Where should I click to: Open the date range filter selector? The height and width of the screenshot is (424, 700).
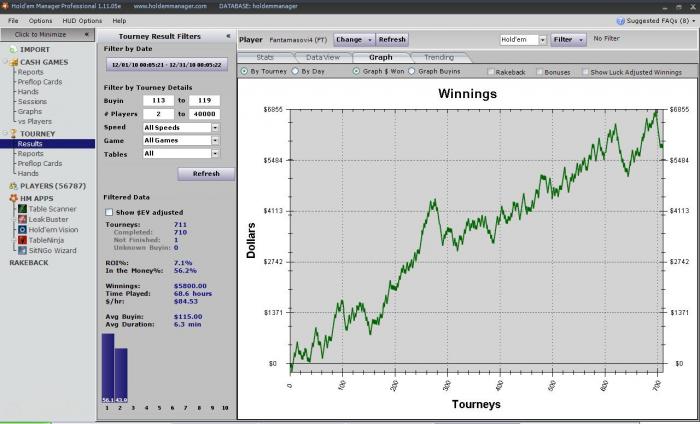click(x=167, y=65)
